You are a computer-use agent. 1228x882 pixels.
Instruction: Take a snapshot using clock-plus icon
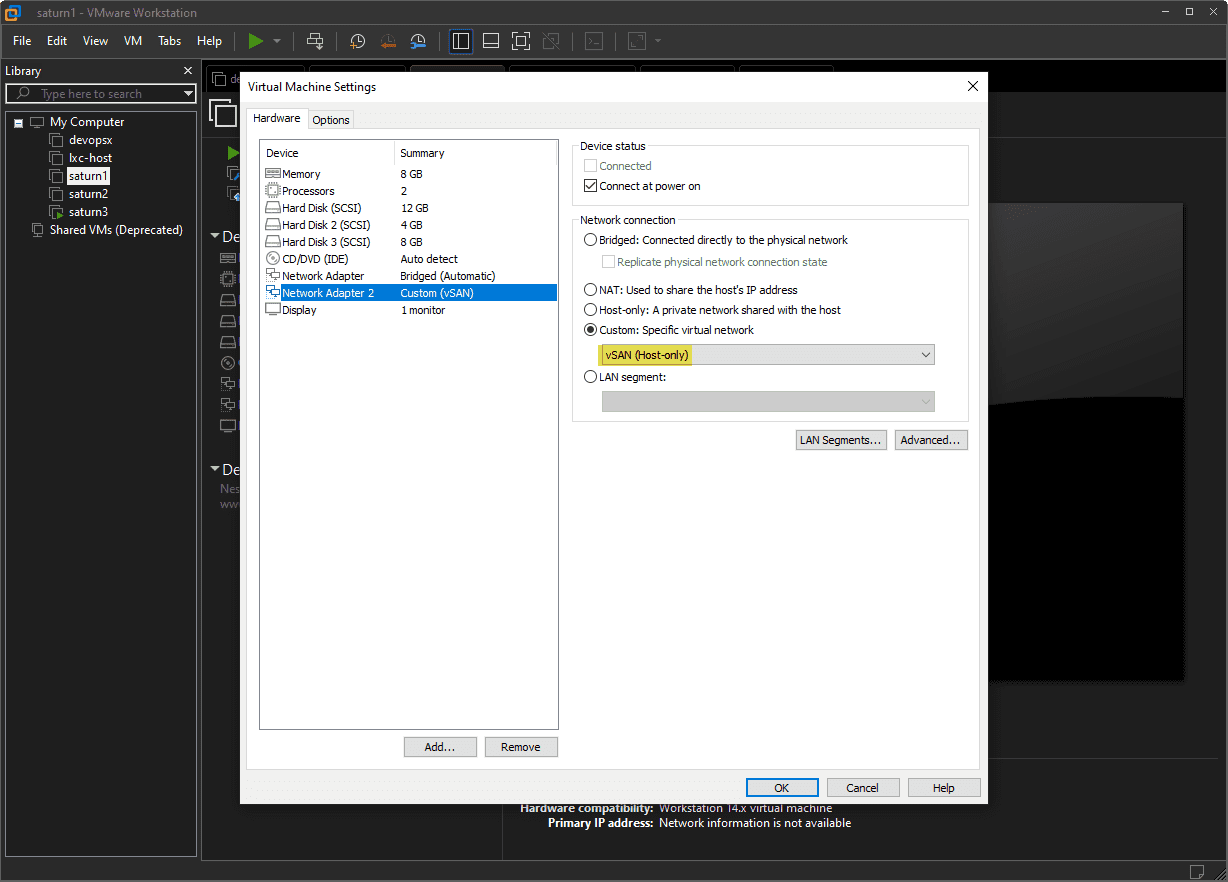(x=357, y=41)
